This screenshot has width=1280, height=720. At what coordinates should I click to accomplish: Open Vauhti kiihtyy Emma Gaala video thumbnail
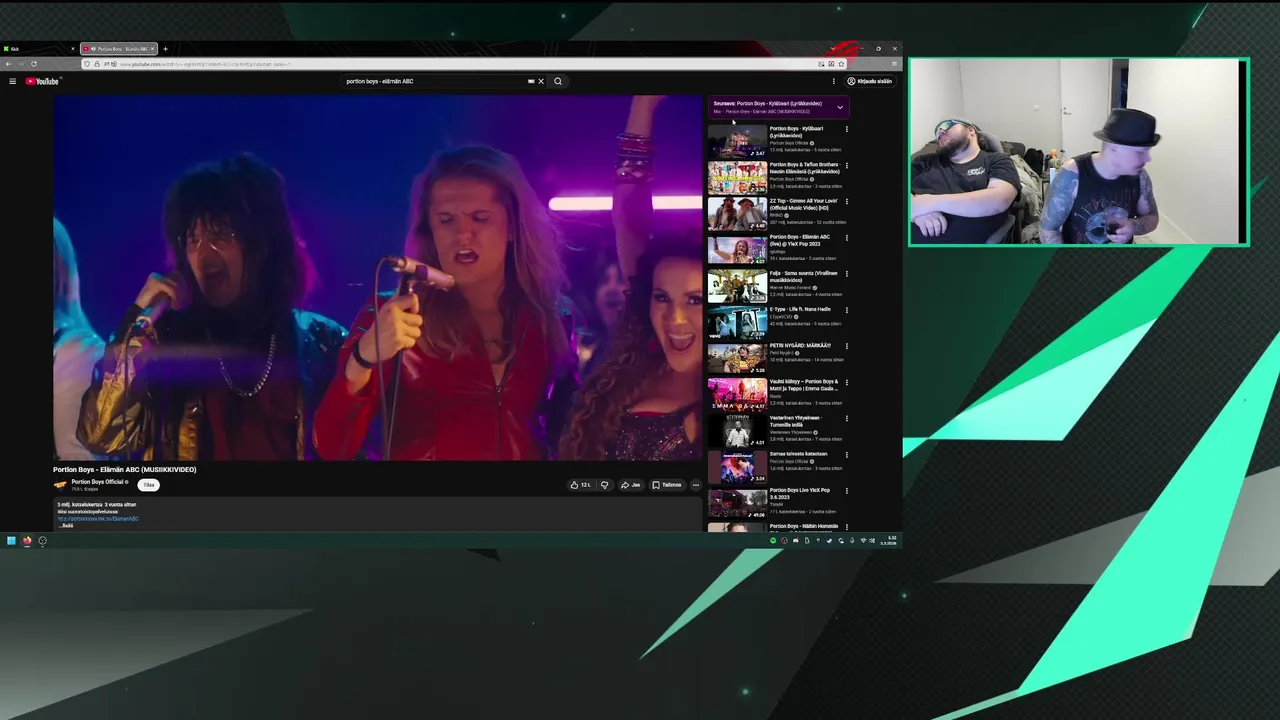coord(737,394)
